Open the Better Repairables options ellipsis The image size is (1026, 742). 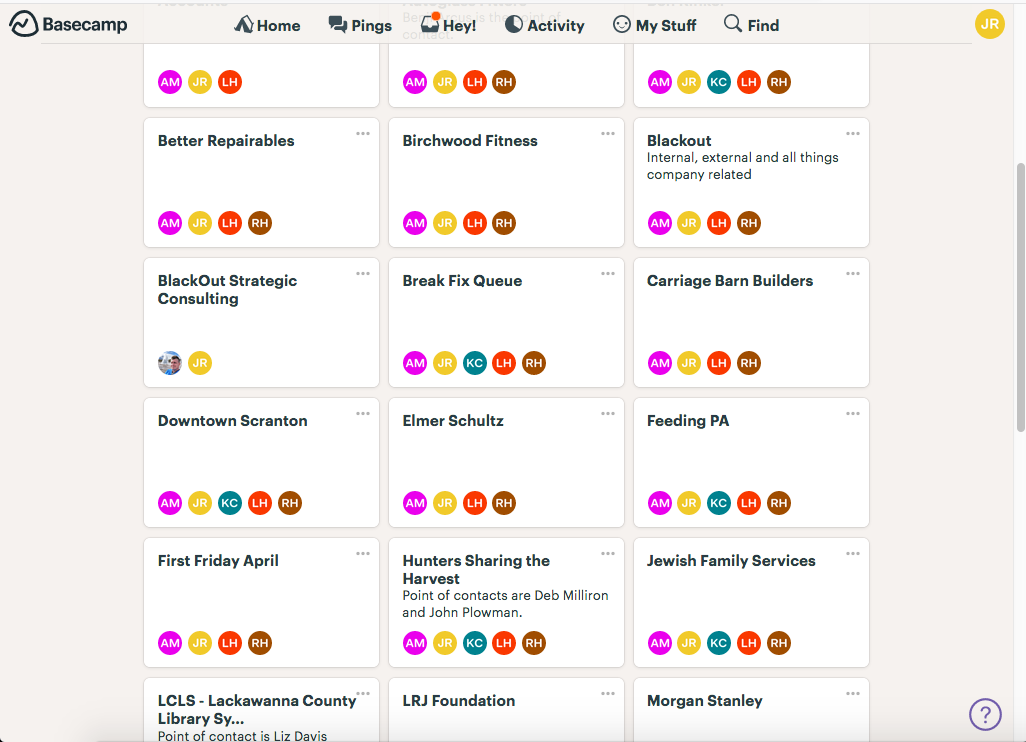pyautogui.click(x=363, y=133)
